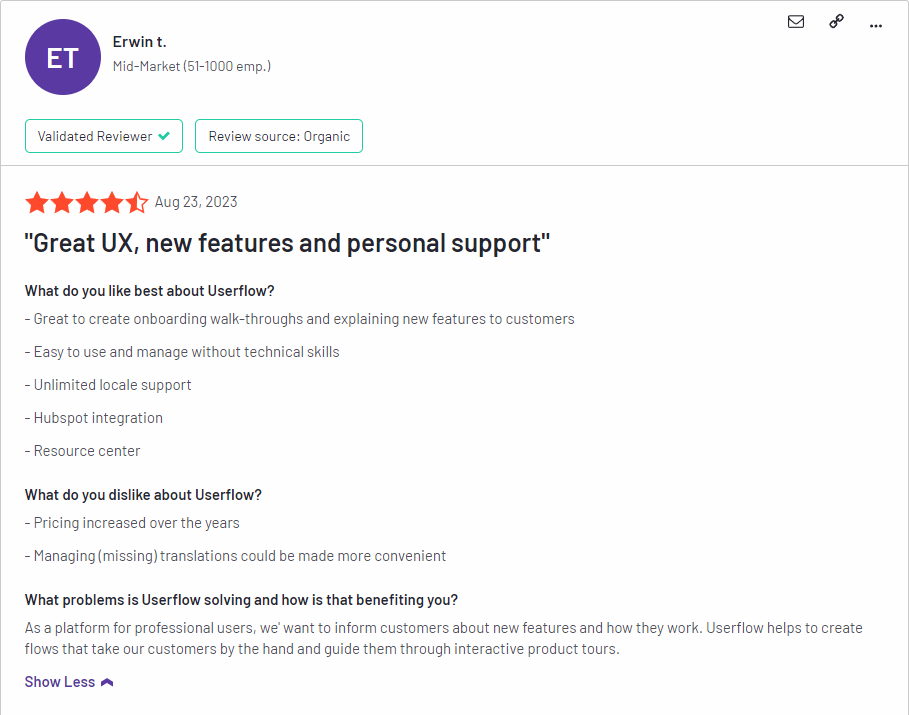Click the Validated Reviewer badge label
The image size is (909, 715).
tap(95, 136)
